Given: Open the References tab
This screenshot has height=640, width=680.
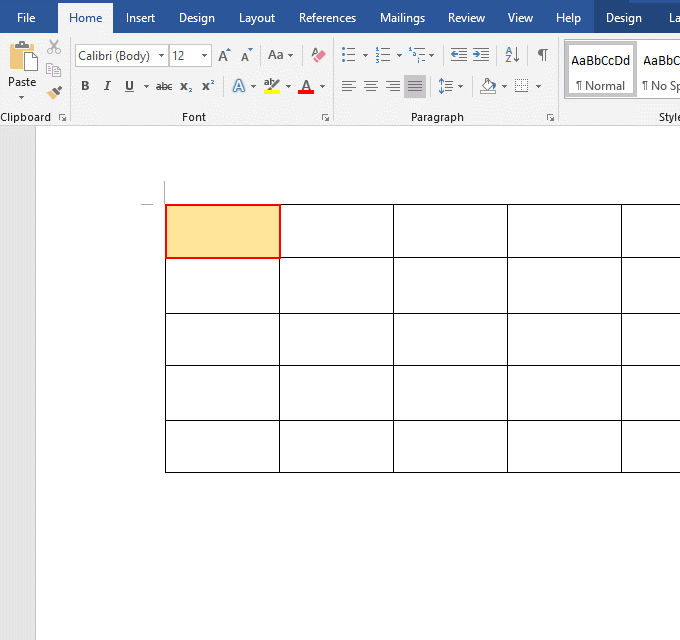Looking at the screenshot, I should point(327,18).
